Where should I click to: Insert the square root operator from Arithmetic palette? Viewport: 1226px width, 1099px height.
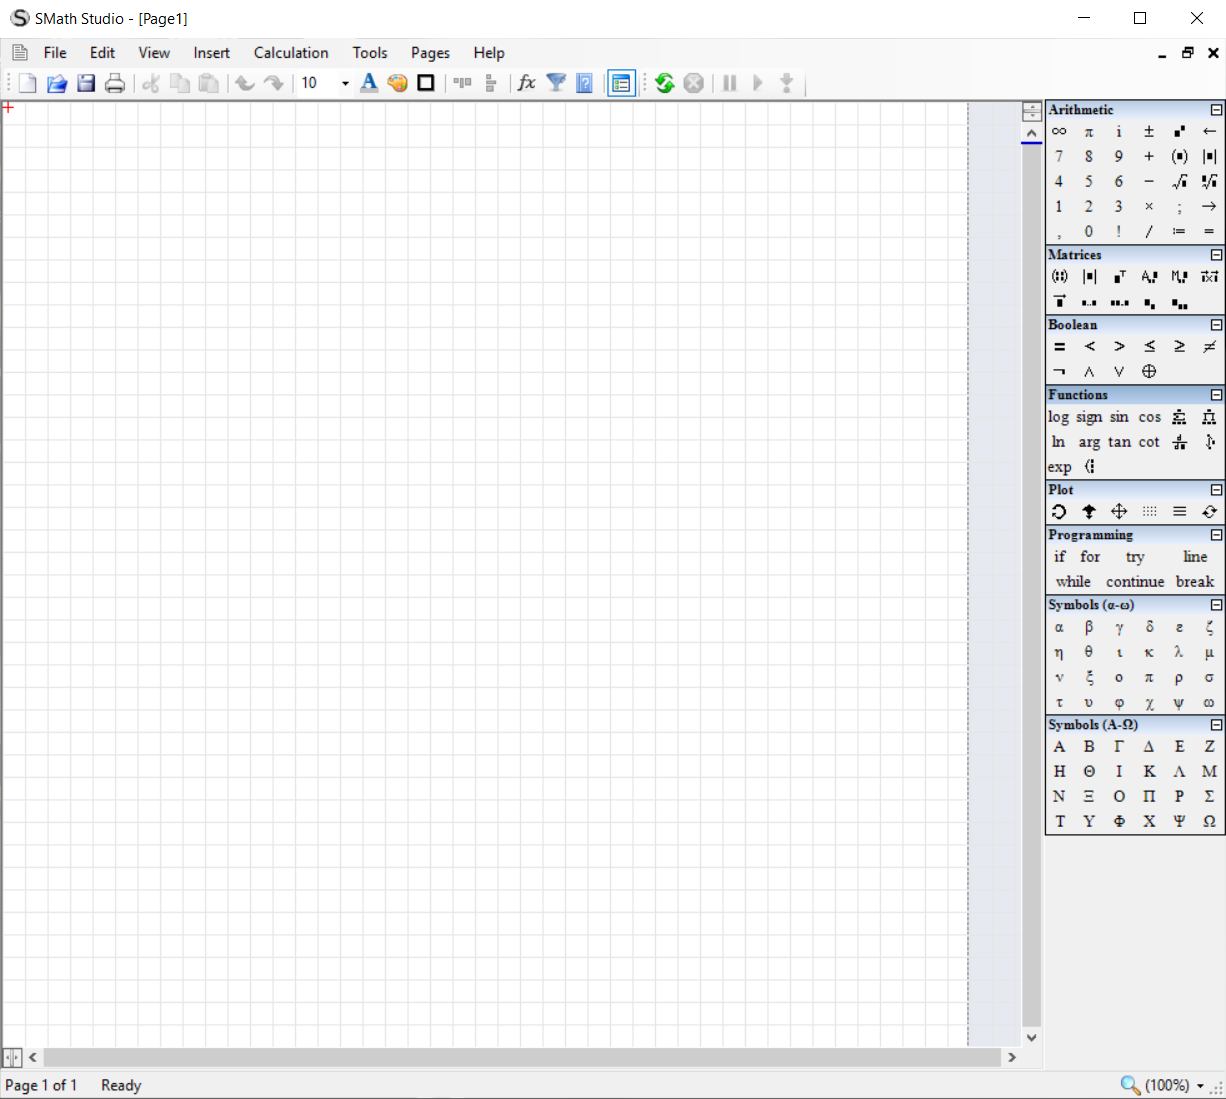pos(1179,181)
